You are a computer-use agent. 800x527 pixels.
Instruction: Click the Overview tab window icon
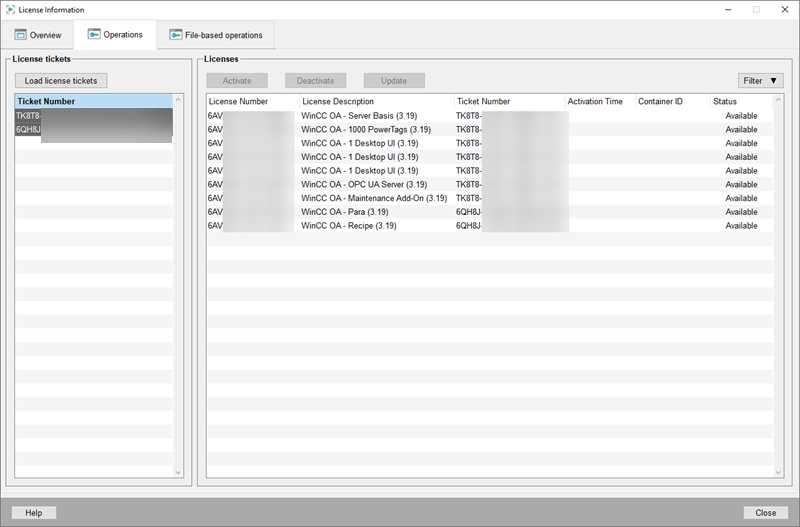point(20,35)
